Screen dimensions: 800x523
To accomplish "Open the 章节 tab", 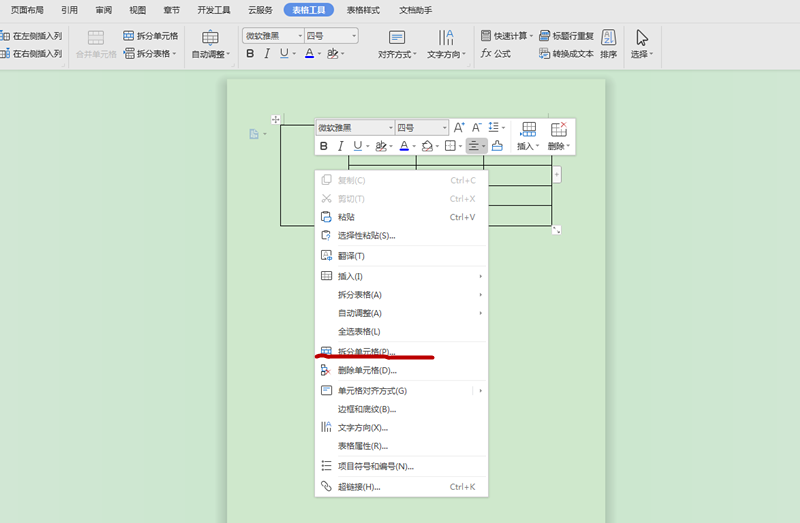I will [x=172, y=10].
